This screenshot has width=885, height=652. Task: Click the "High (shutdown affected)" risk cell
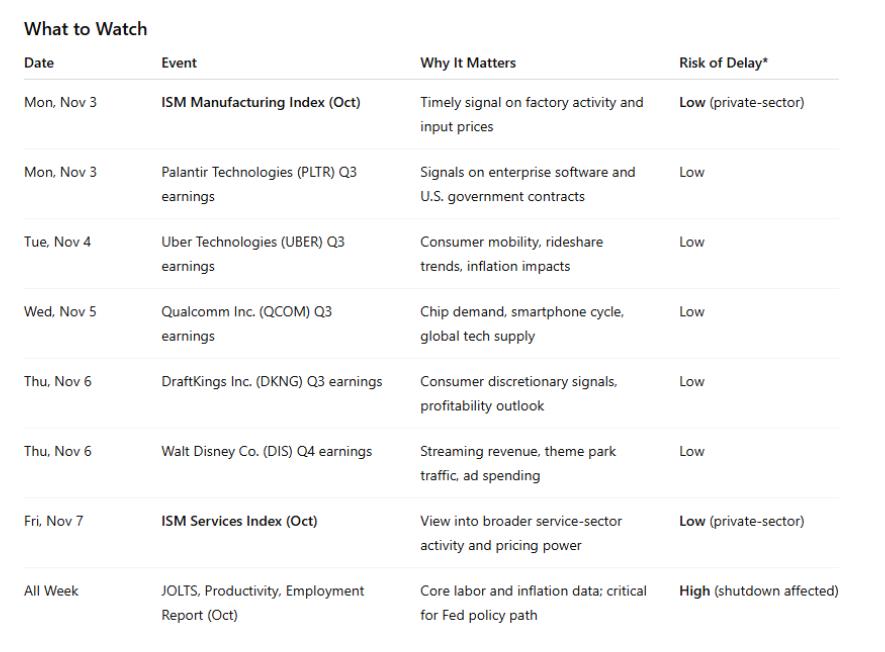tap(758, 591)
